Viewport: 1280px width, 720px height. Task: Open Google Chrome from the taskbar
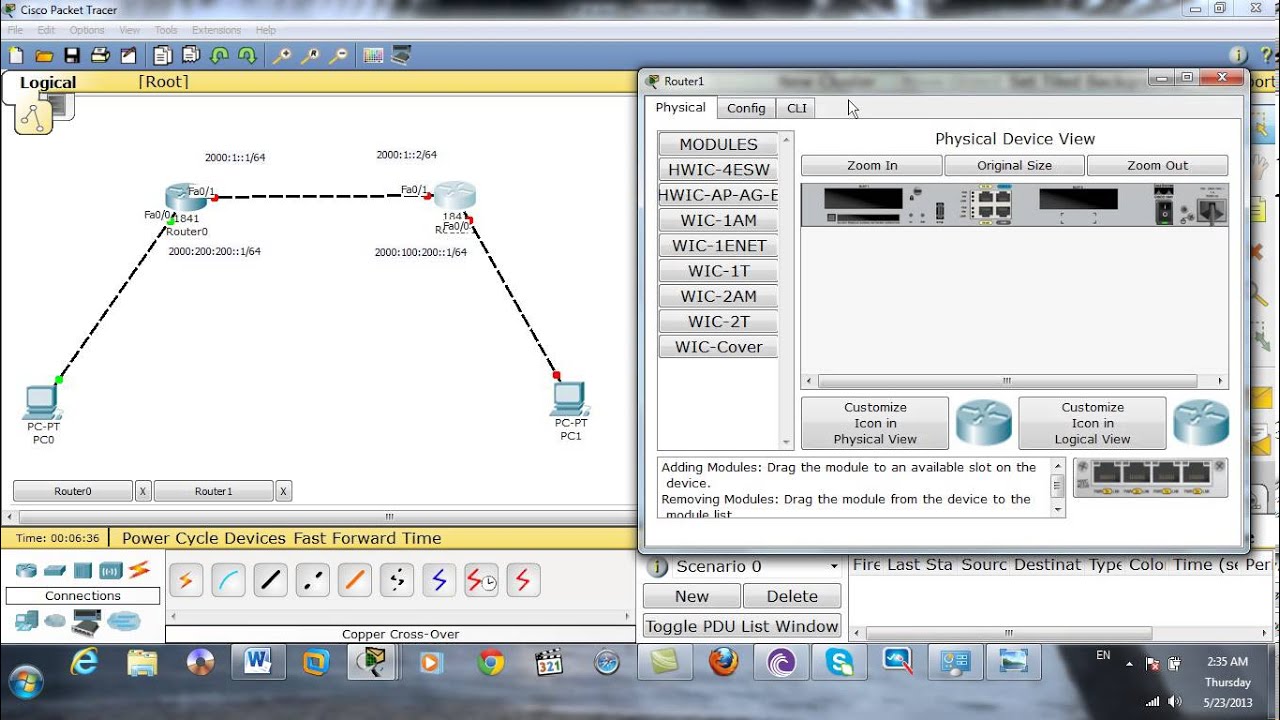(x=490, y=662)
